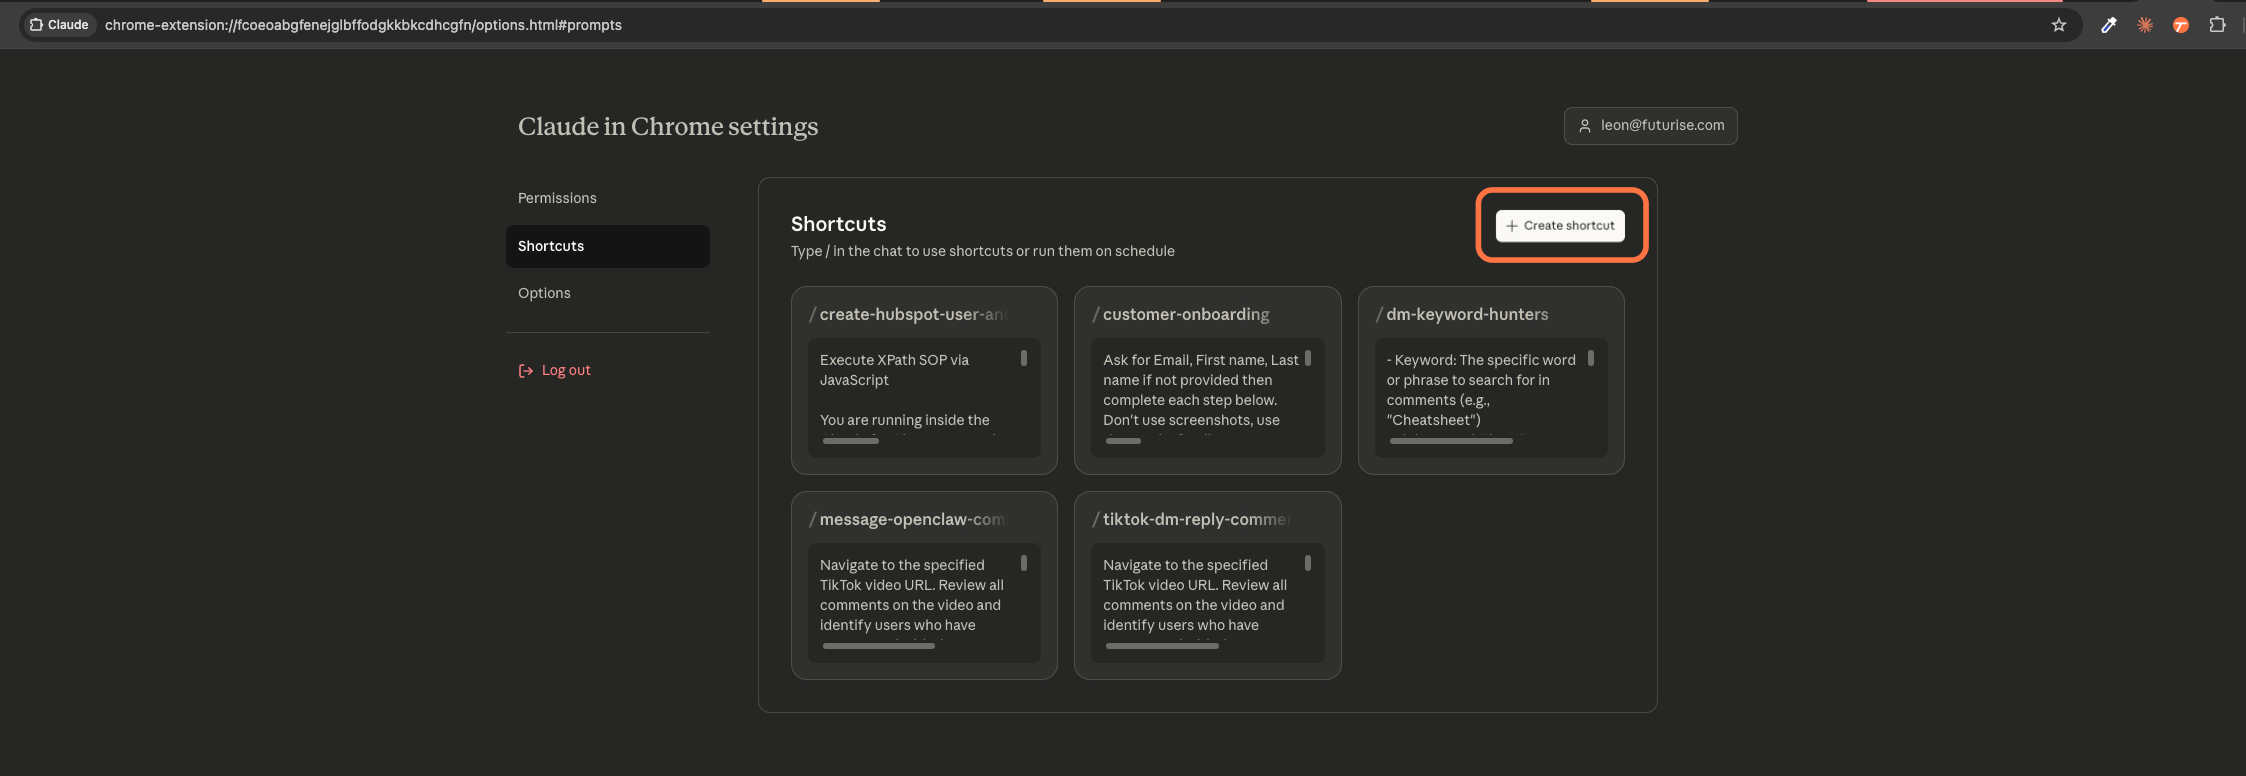The height and width of the screenshot is (776, 2246).
Task: Click the vertical scrollbar in the customer-onboarding card
Action: click(1308, 358)
